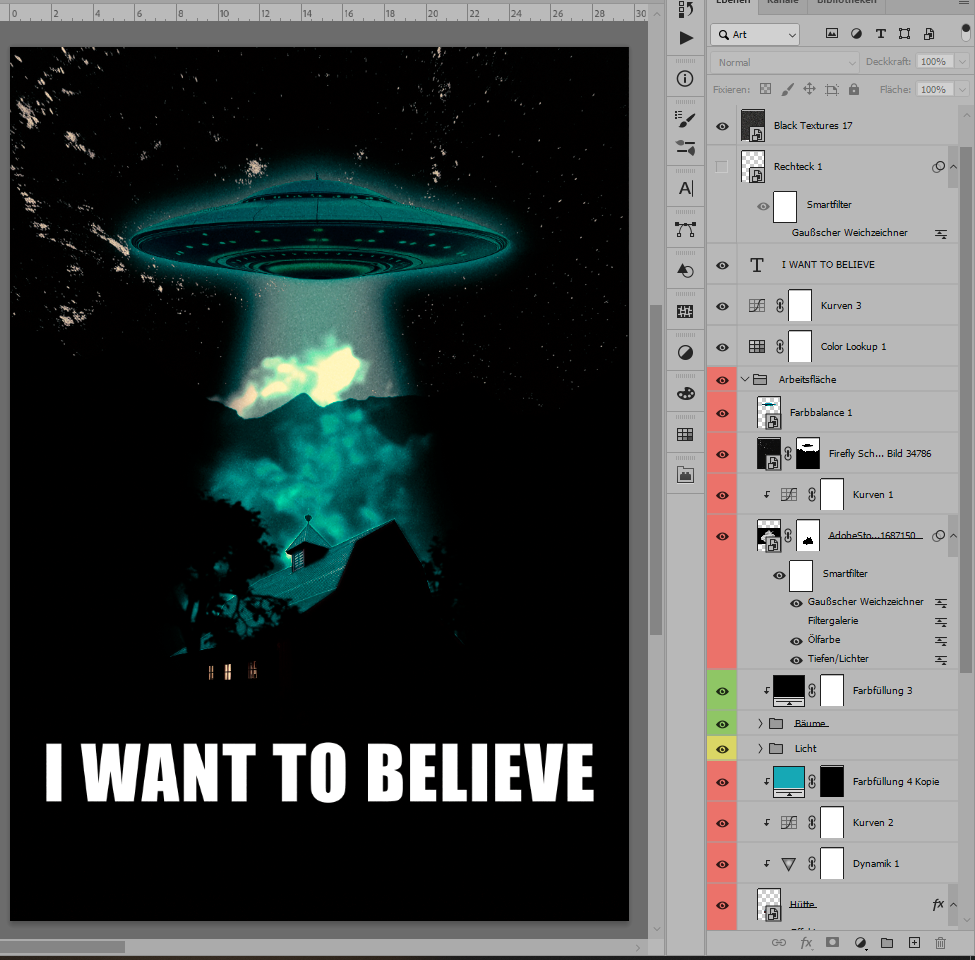Click the Deckkraft 100% opacity field
This screenshot has height=960, width=975.
point(935,62)
